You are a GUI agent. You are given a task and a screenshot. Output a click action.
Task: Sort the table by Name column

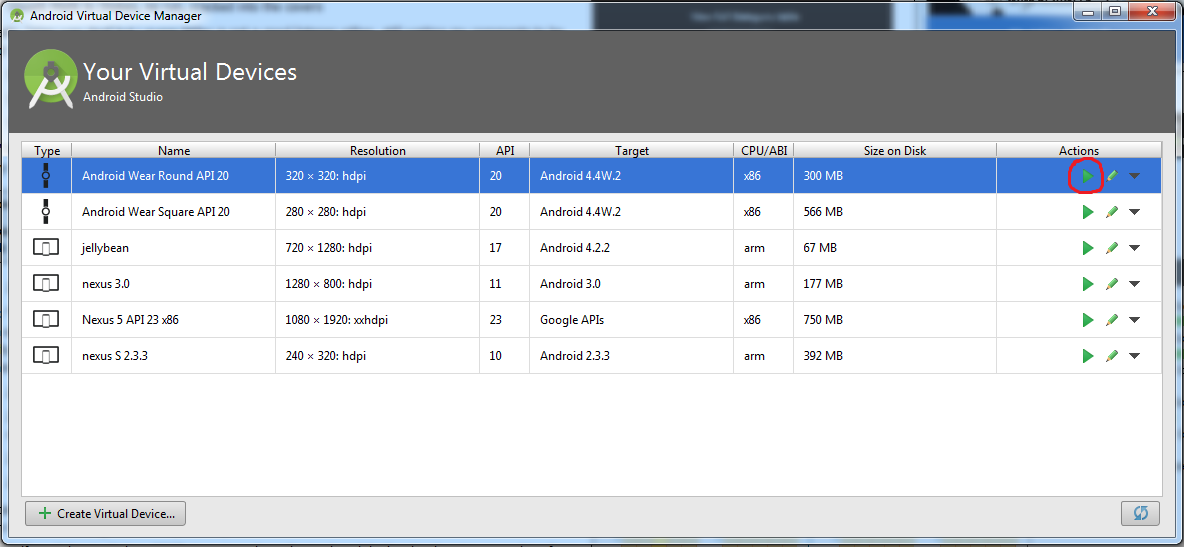pos(174,150)
